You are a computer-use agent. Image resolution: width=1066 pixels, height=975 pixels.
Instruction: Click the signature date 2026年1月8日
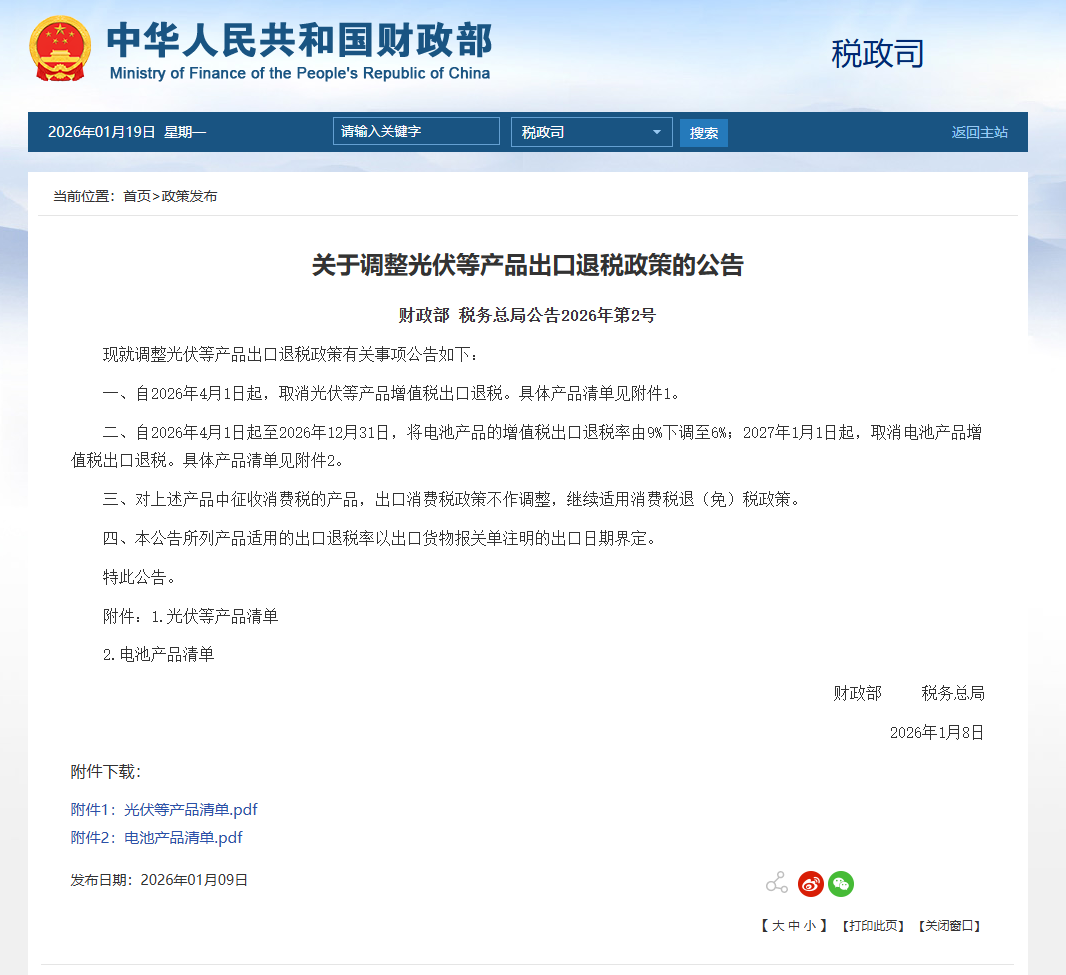pyautogui.click(x=937, y=732)
